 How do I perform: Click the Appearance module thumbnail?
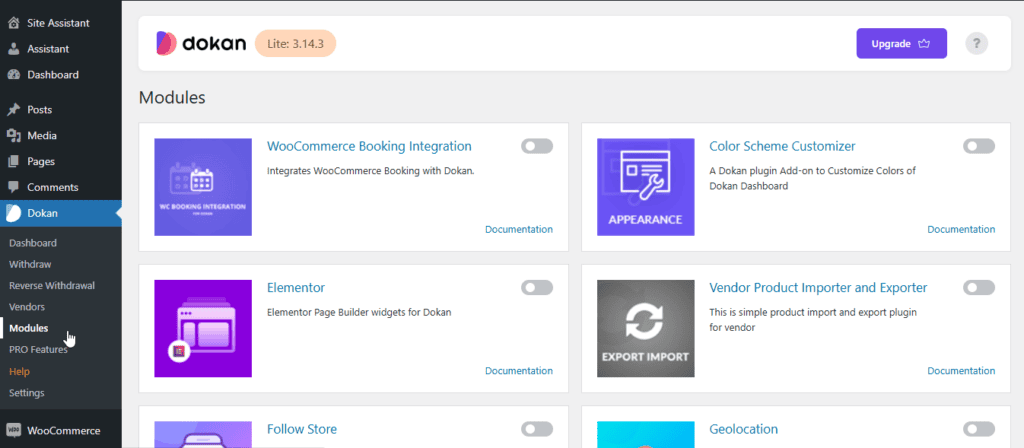(645, 187)
